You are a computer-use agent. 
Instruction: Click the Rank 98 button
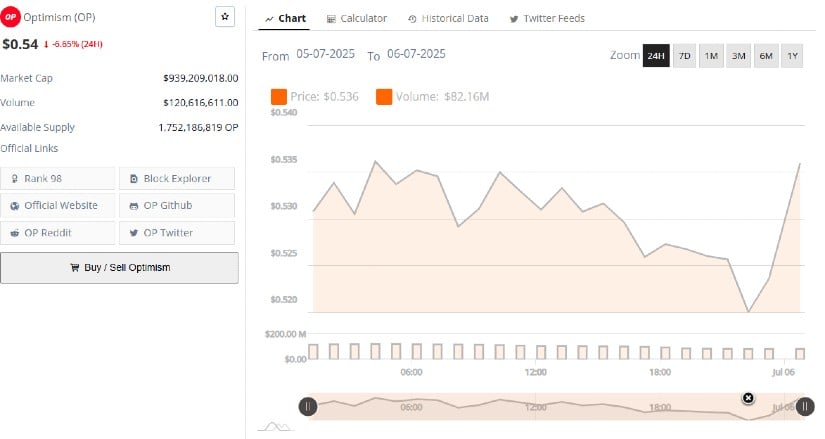tap(57, 178)
